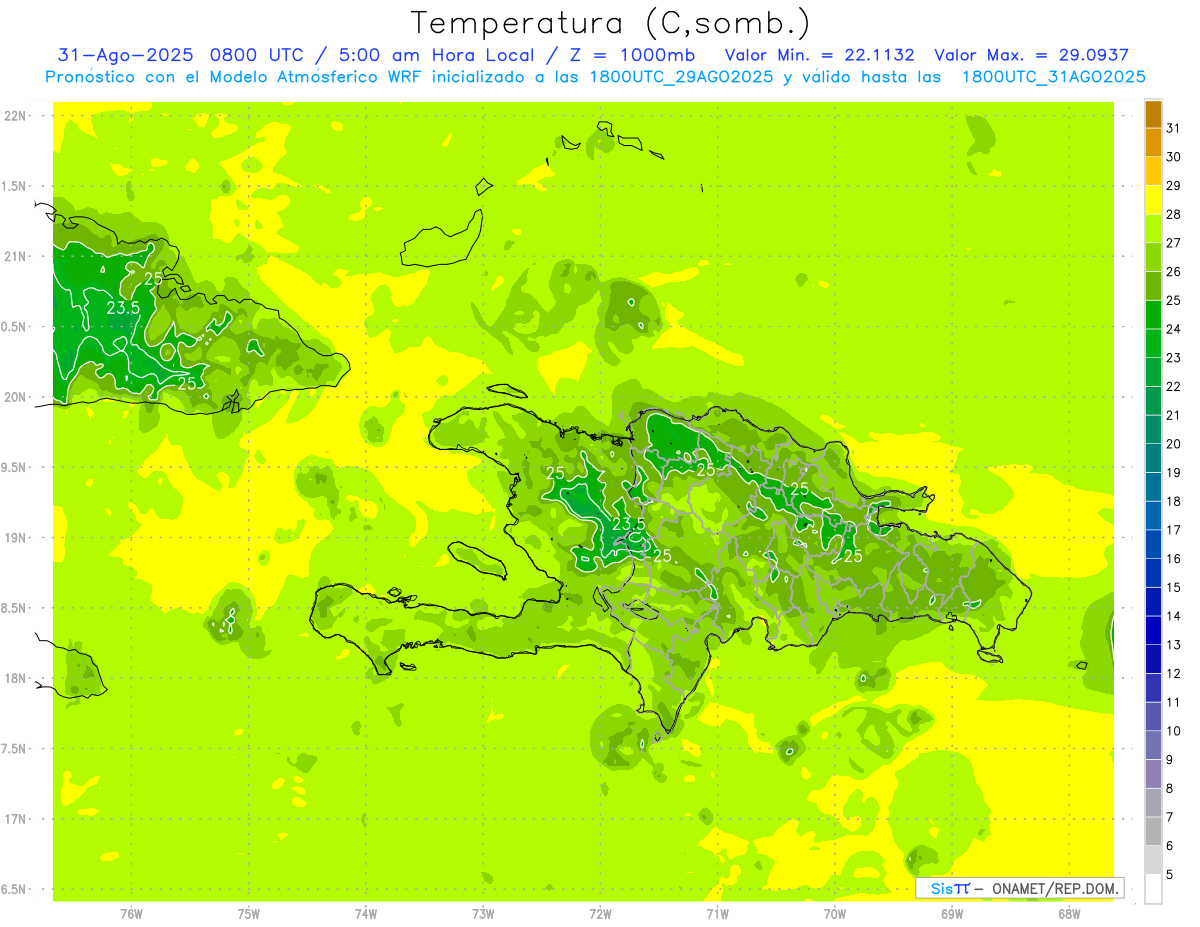Click the '19N' latitude axis label
1200x927 pixels.
[17, 538]
